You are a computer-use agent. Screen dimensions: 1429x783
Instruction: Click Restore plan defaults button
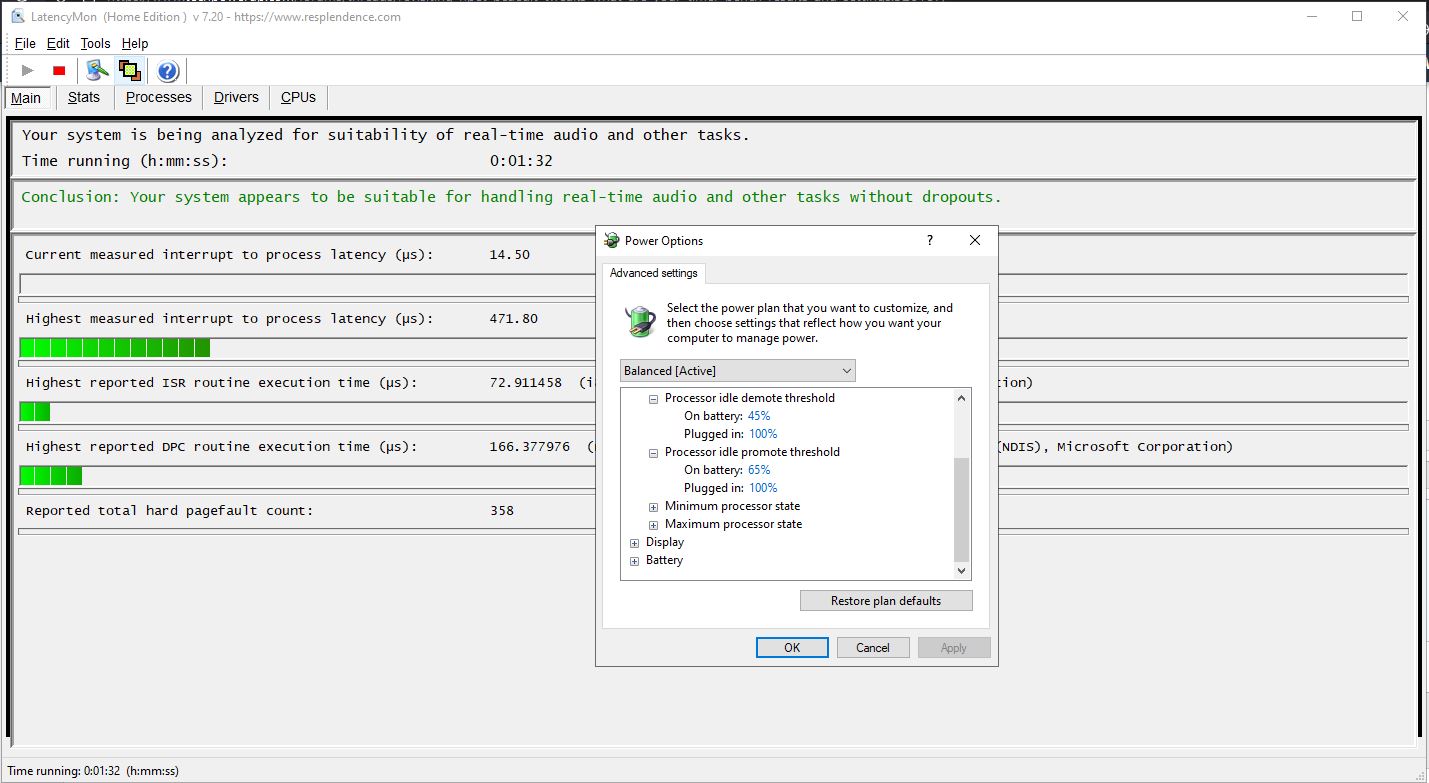[886, 601]
